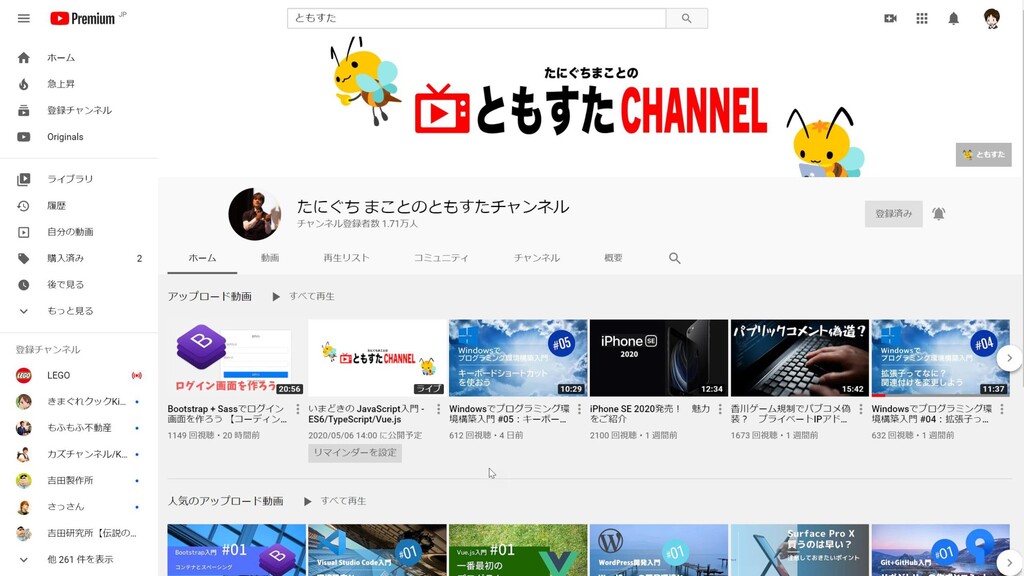This screenshot has height=576, width=1024.
Task: Open options menu for Bootstrap + Sass video
Action: tap(298, 409)
